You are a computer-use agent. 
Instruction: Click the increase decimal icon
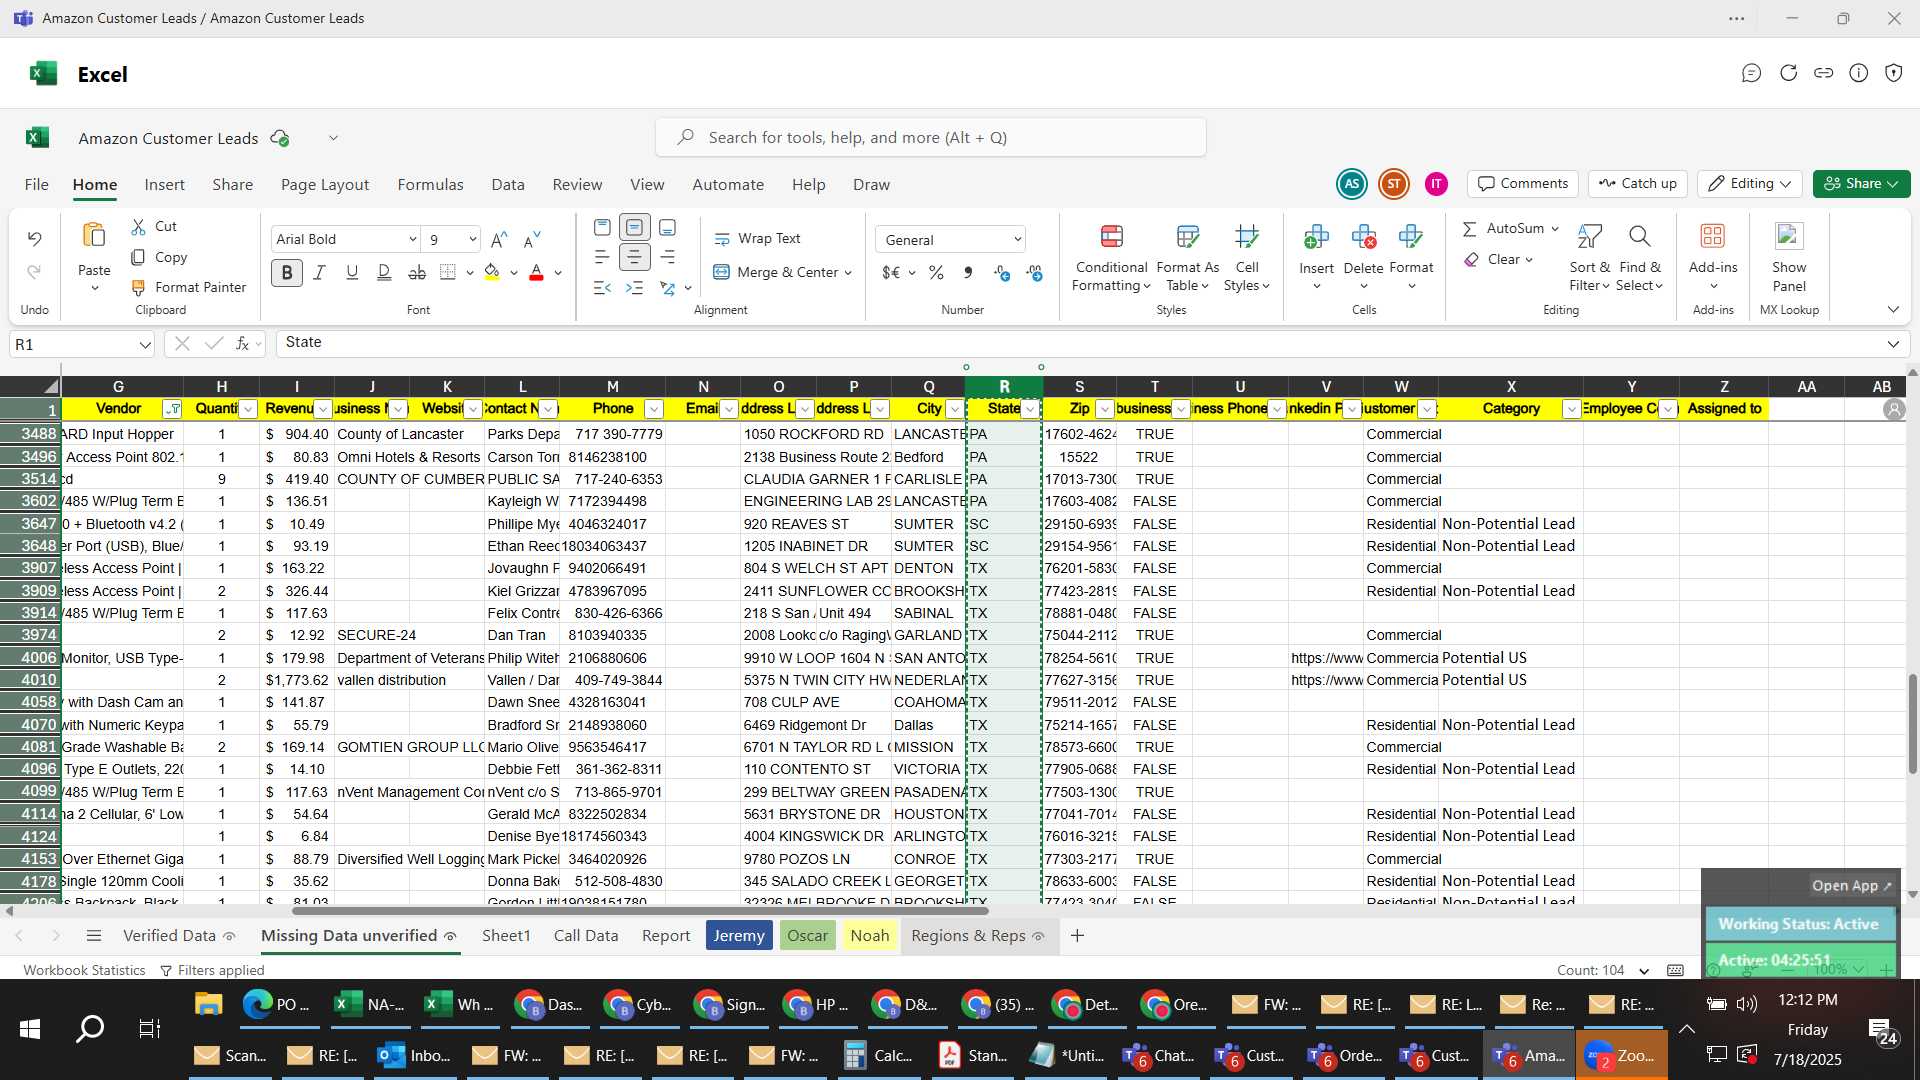[1002, 272]
